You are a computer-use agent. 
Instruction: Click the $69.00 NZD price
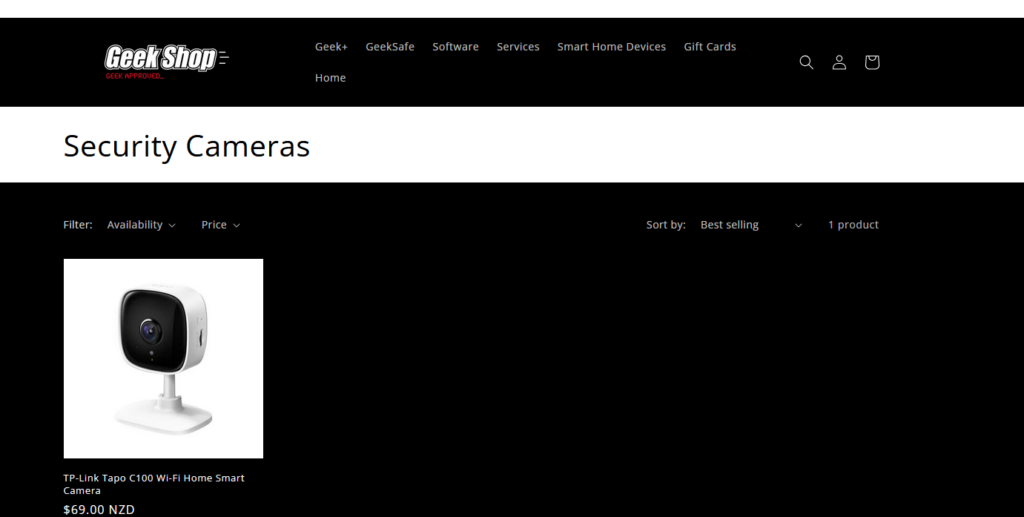pos(99,509)
